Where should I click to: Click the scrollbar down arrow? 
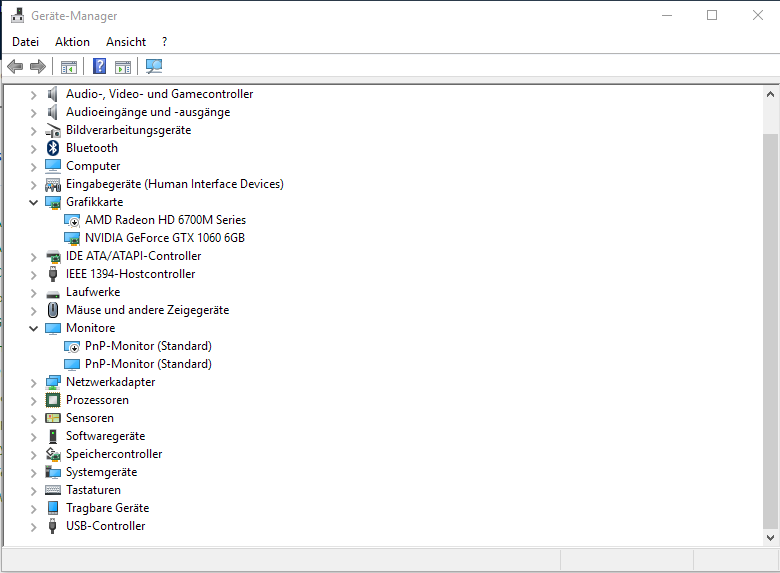770,538
